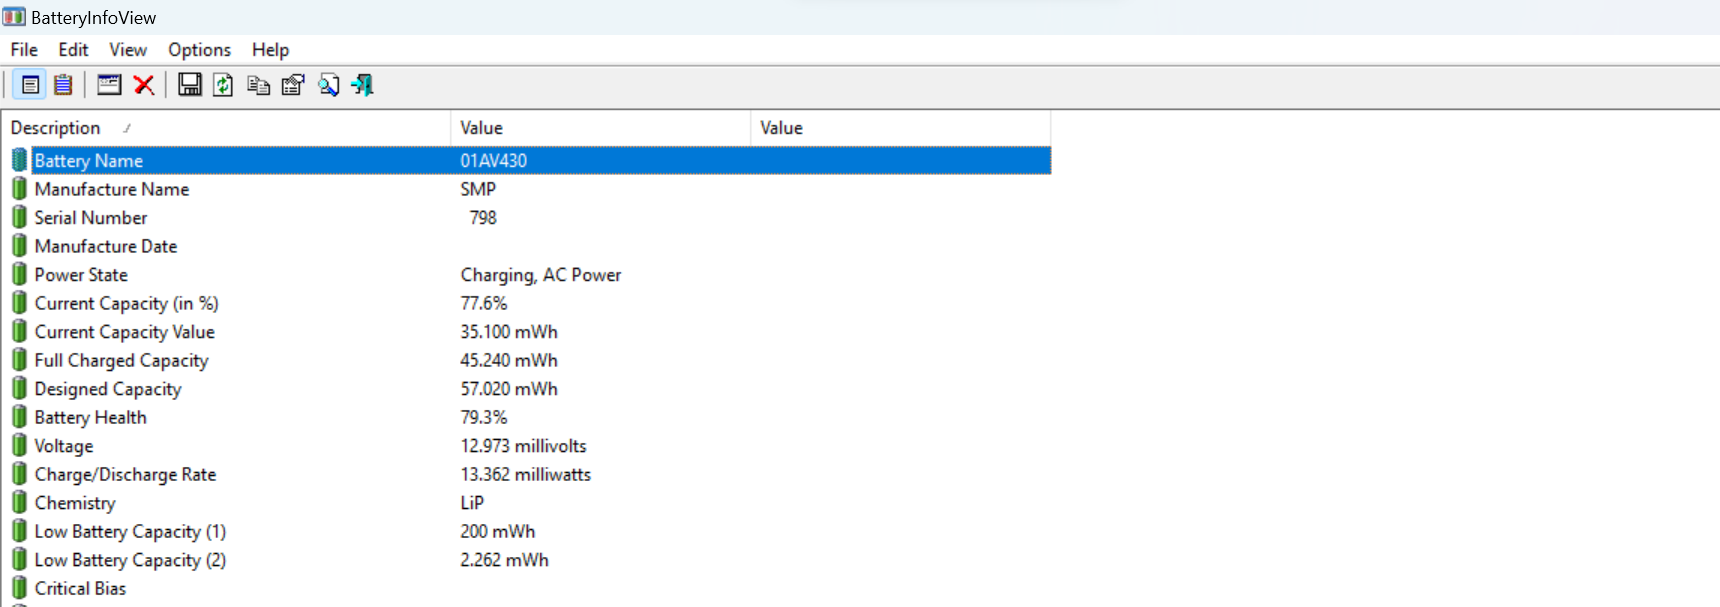
Task: Click the 2.262 mWh value
Action: tap(505, 560)
